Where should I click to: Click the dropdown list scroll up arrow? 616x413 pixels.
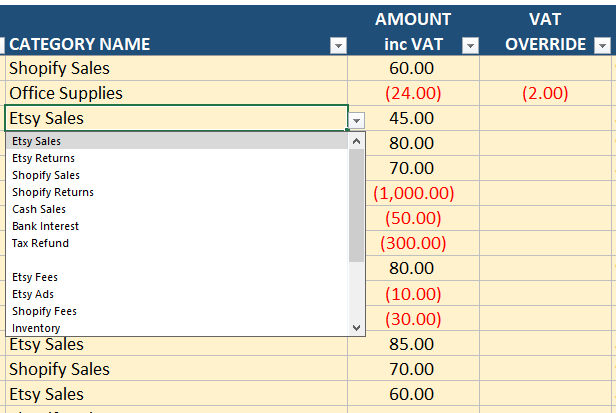(x=356, y=141)
